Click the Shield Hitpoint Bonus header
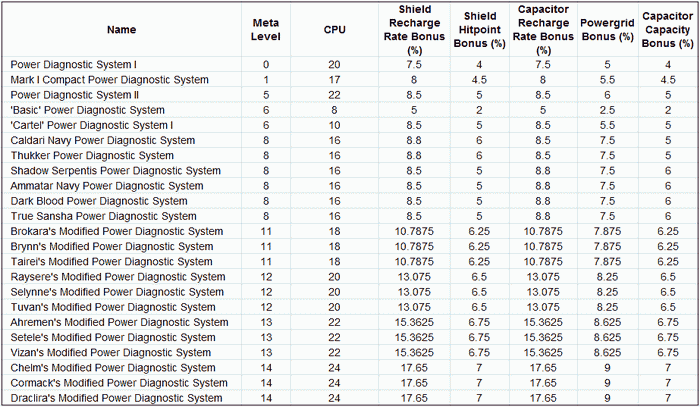Screen dimensions: 700x407 (479, 30)
